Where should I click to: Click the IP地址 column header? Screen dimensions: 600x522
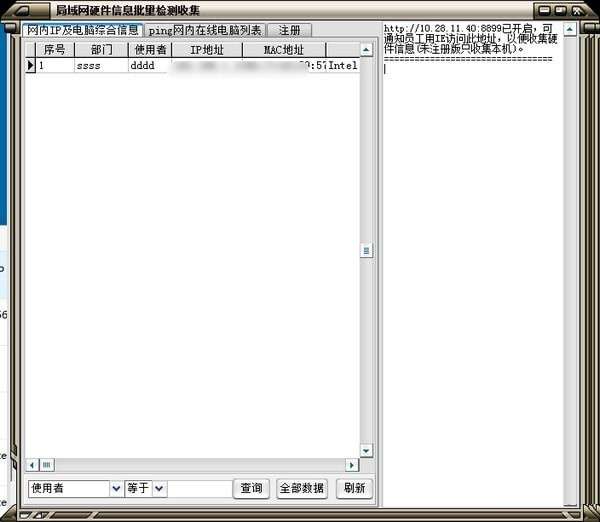(207, 49)
